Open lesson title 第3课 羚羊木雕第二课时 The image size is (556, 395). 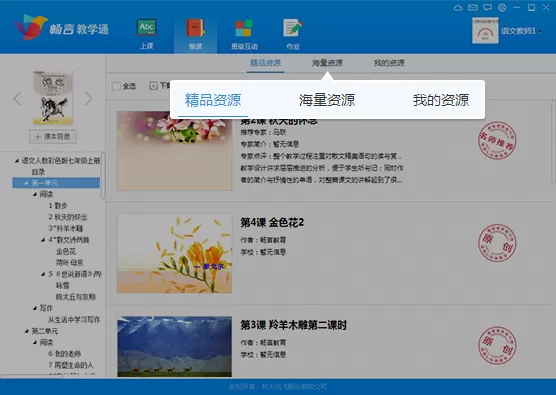(293, 325)
